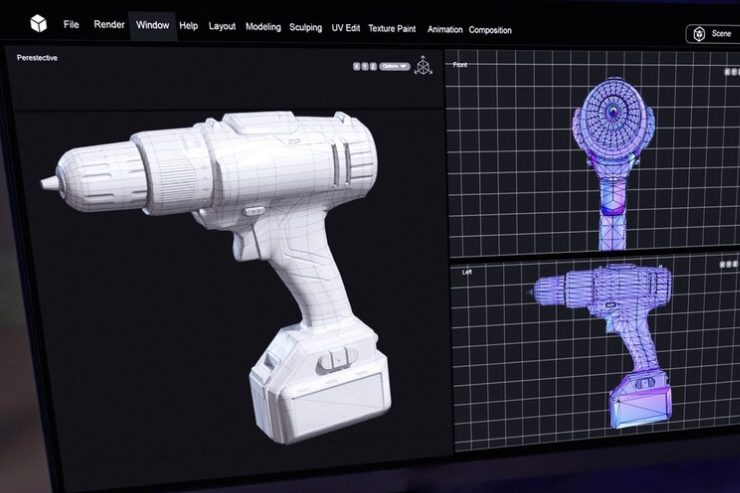Switch to the Texture Paint workspace tab

(x=392, y=29)
